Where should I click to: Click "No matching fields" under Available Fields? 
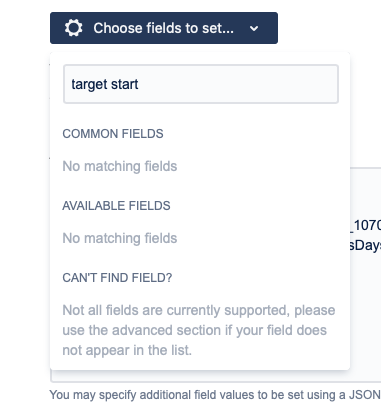(120, 238)
